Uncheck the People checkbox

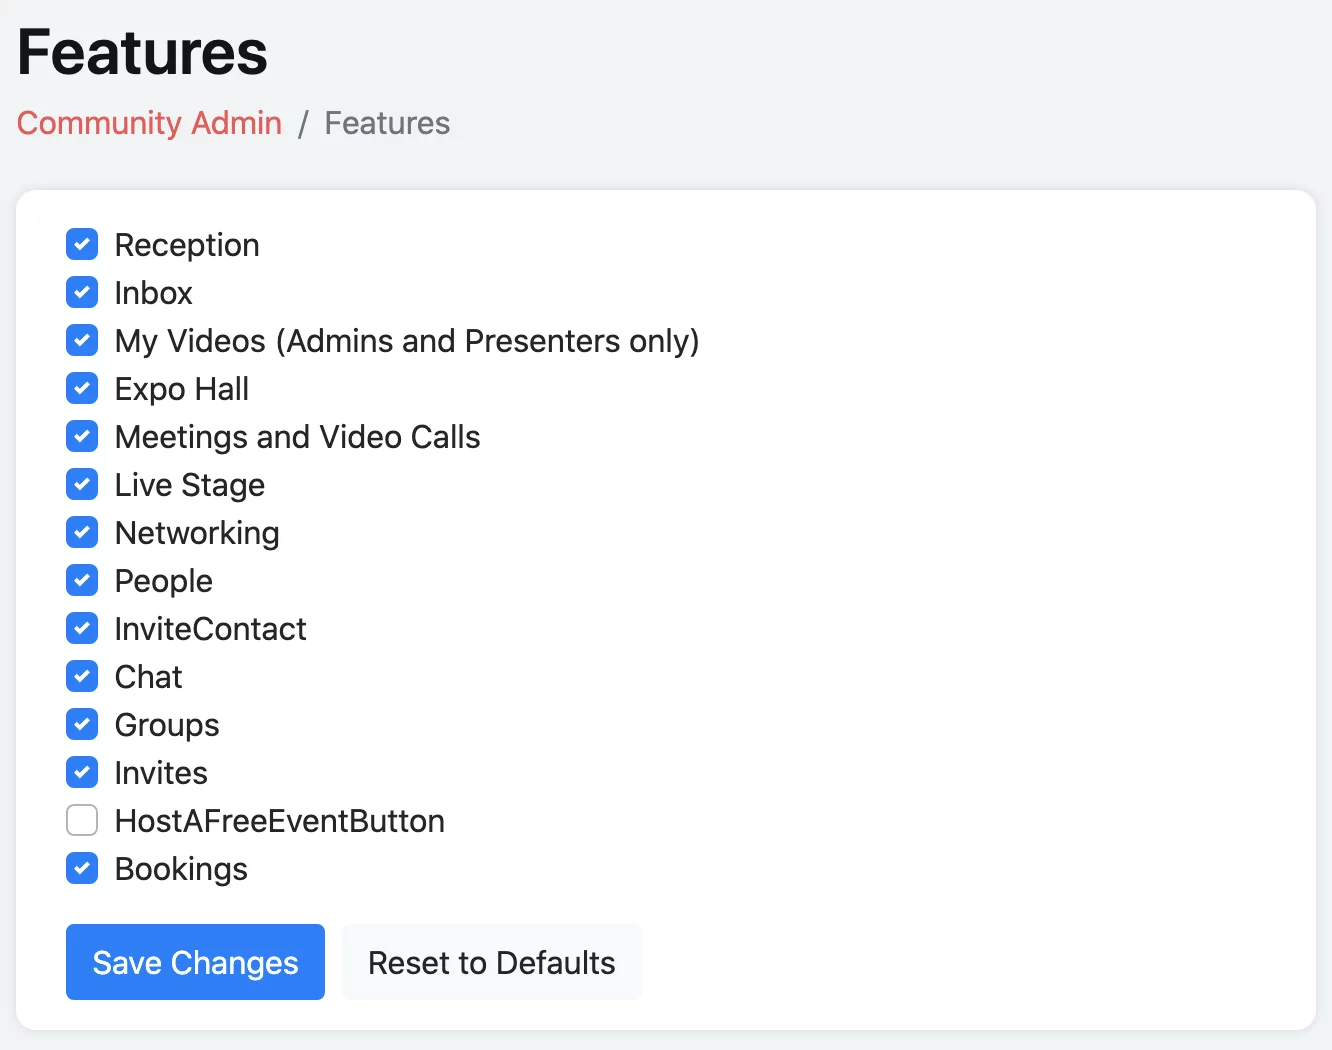point(82,580)
